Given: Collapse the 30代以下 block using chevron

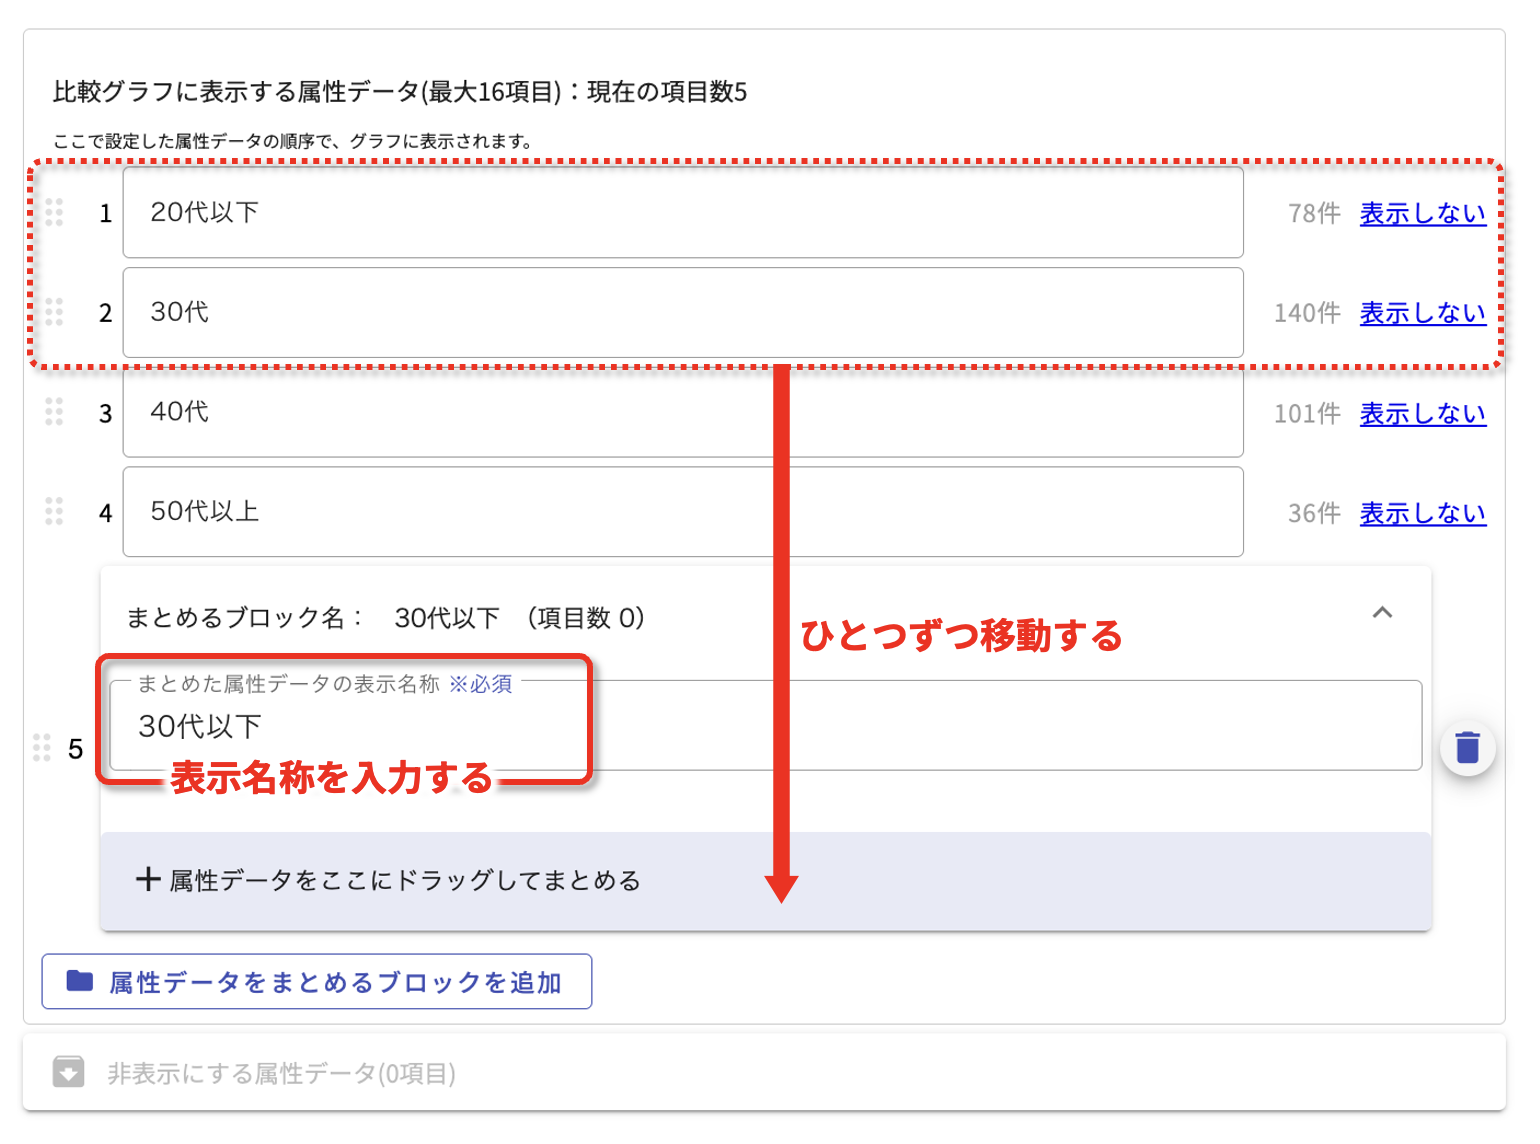Looking at the screenshot, I should [x=1382, y=613].
